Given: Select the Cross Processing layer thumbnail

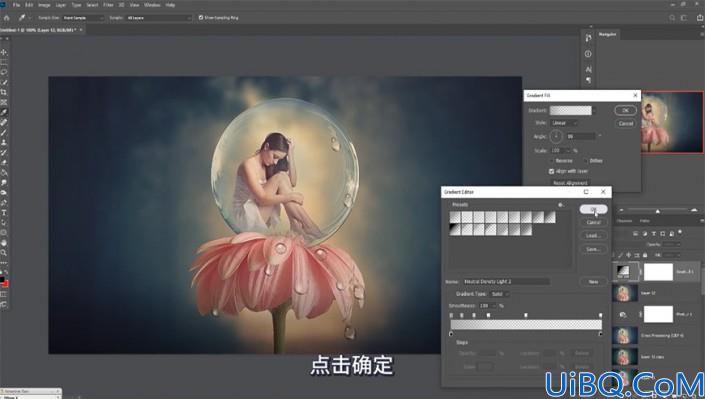Looking at the screenshot, I should pos(625,336).
